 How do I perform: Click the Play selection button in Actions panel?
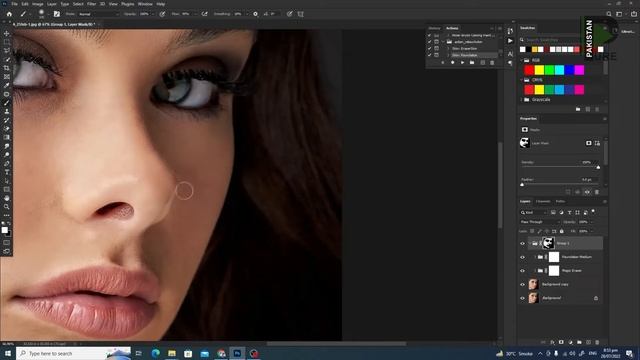click(x=462, y=62)
